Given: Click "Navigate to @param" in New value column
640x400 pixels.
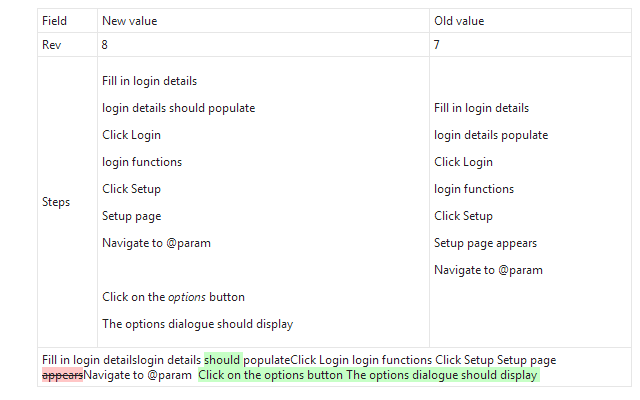Looking at the screenshot, I should tap(156, 243).
